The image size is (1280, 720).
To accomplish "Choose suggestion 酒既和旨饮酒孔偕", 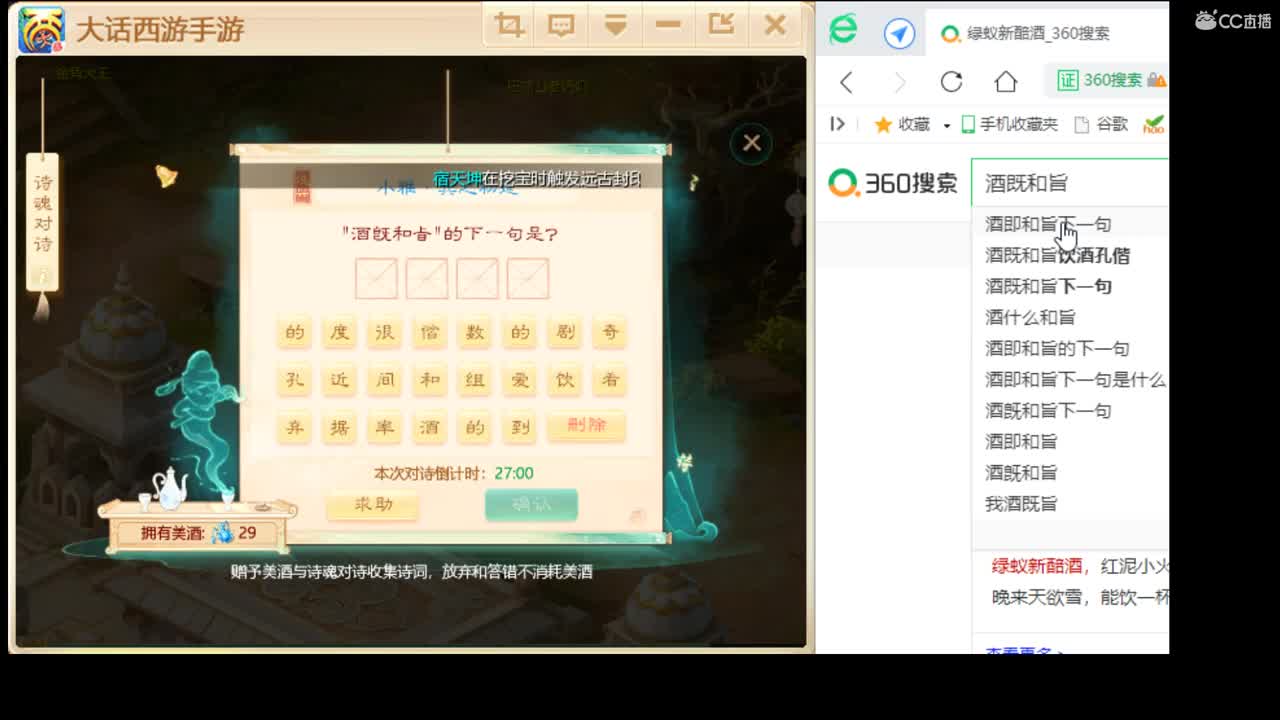I will click(1057, 255).
